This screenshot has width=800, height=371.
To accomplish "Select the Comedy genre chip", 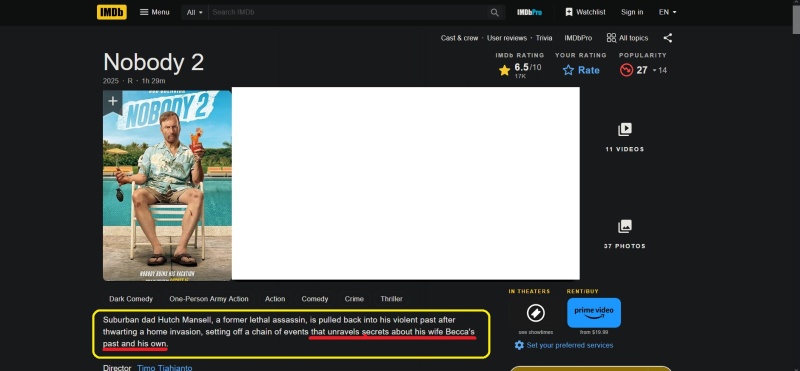I will click(315, 299).
